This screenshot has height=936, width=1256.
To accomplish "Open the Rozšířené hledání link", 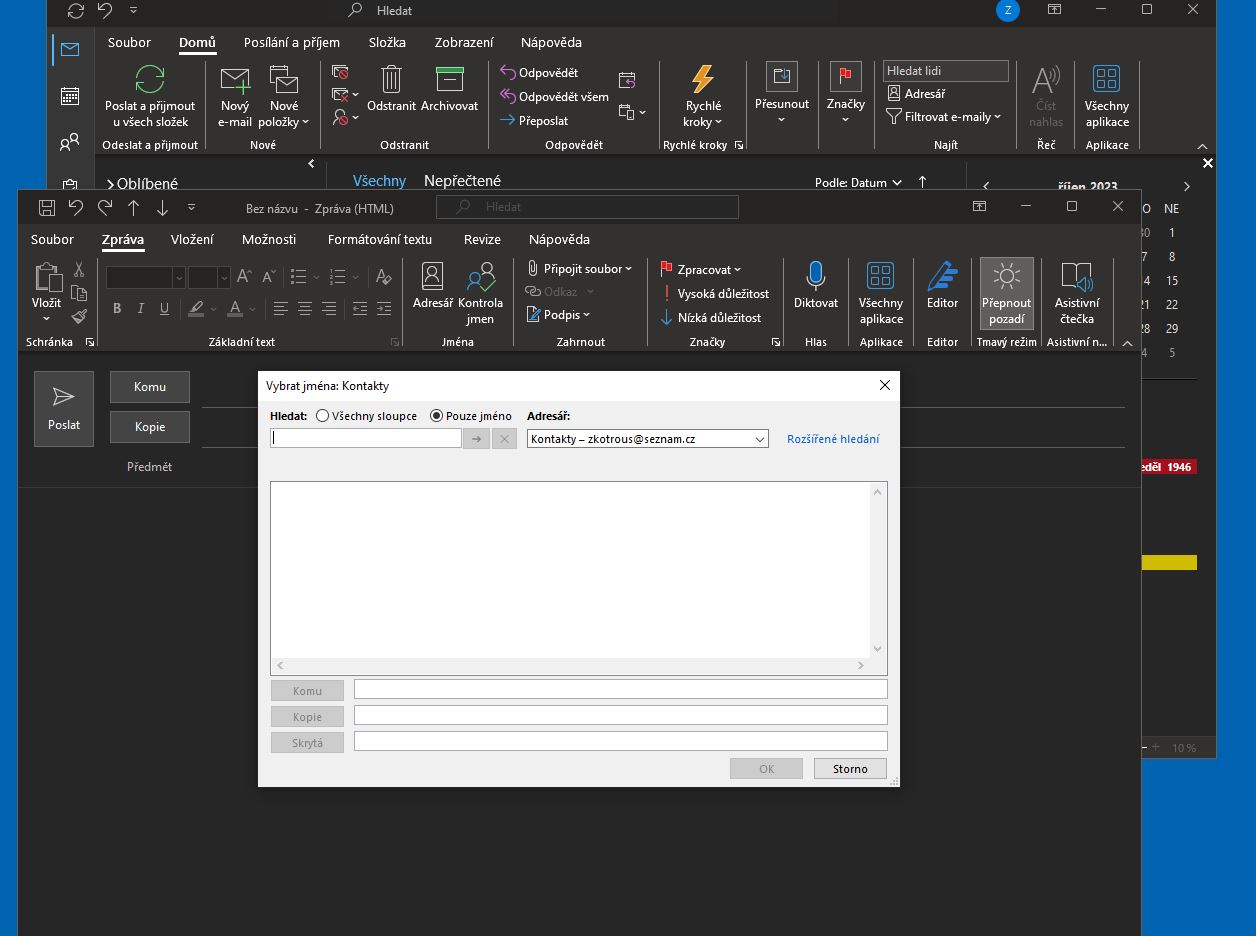I will tap(833, 439).
